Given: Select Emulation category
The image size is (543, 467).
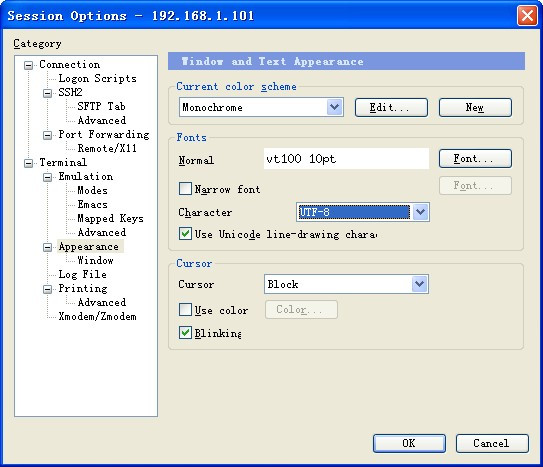Looking at the screenshot, I should click(x=86, y=177).
